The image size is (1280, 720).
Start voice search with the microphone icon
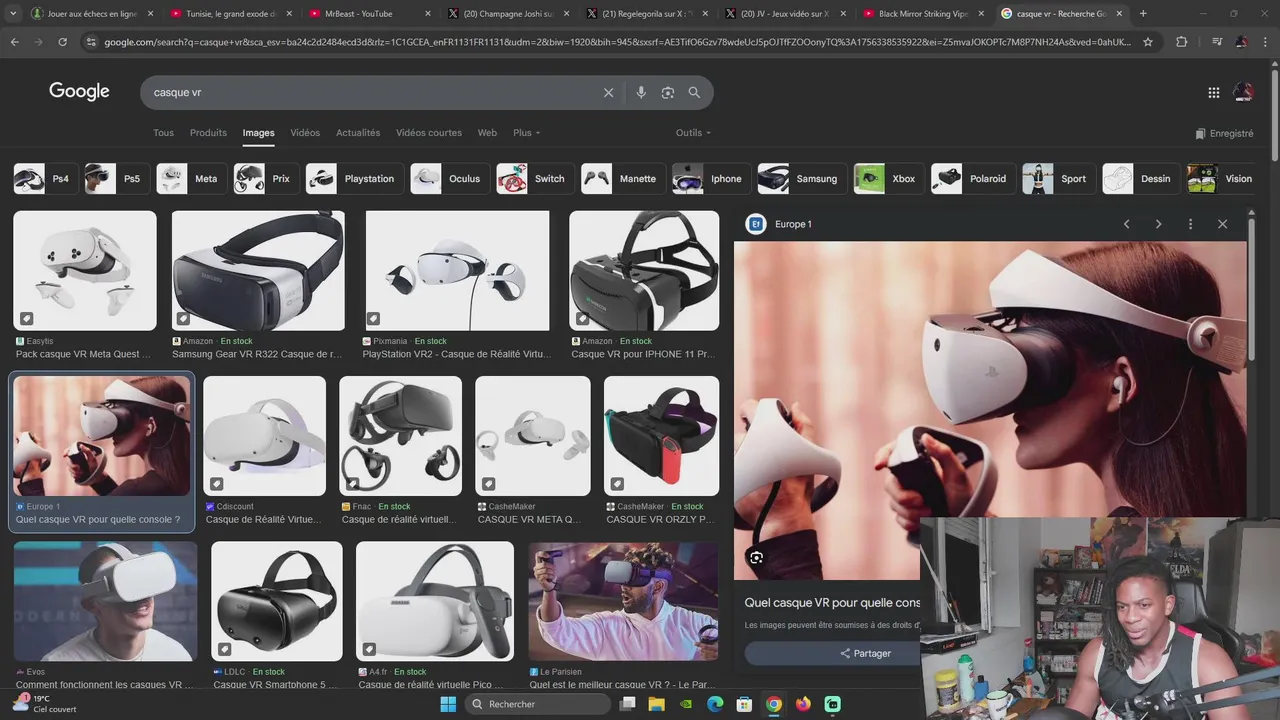641,92
